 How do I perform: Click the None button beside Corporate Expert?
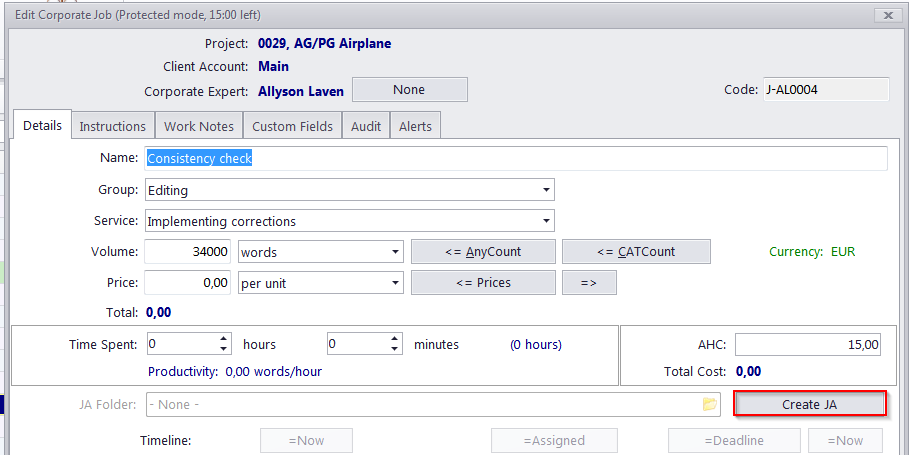(409, 90)
